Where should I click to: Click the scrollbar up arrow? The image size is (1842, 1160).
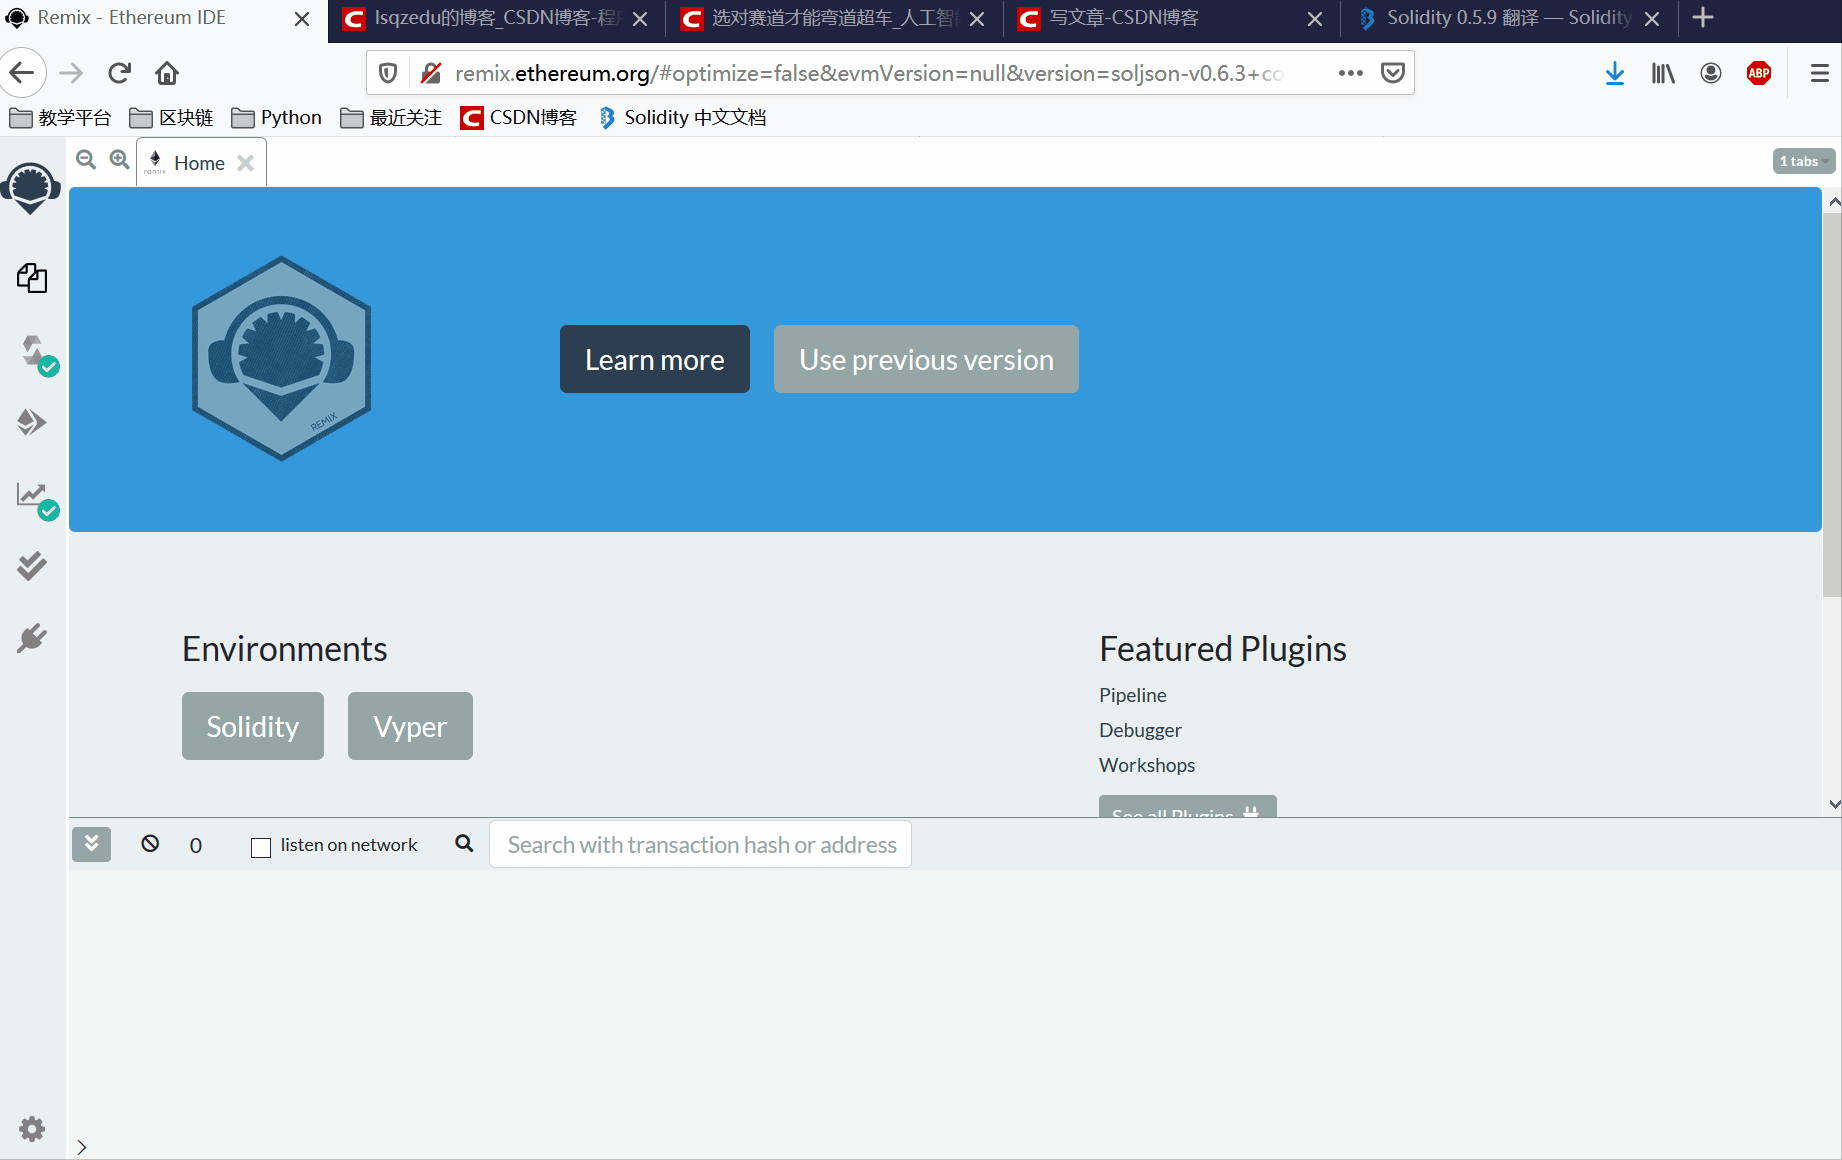click(x=1833, y=201)
